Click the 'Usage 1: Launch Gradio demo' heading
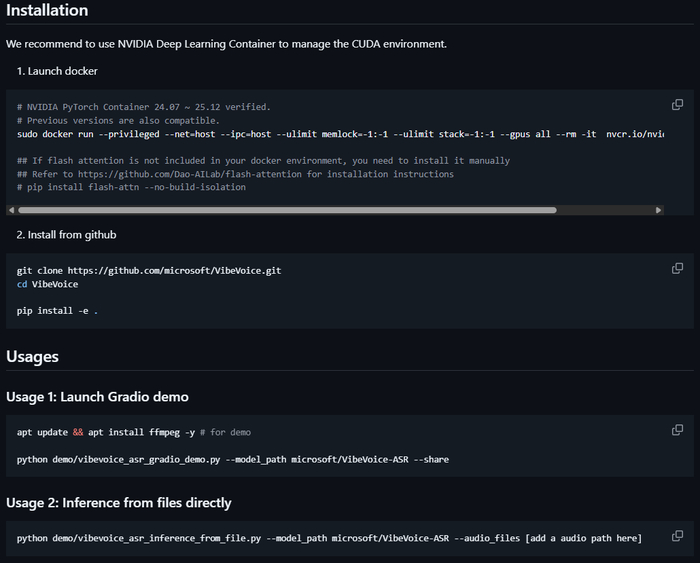Viewport: 700px width, 563px height. tap(97, 397)
